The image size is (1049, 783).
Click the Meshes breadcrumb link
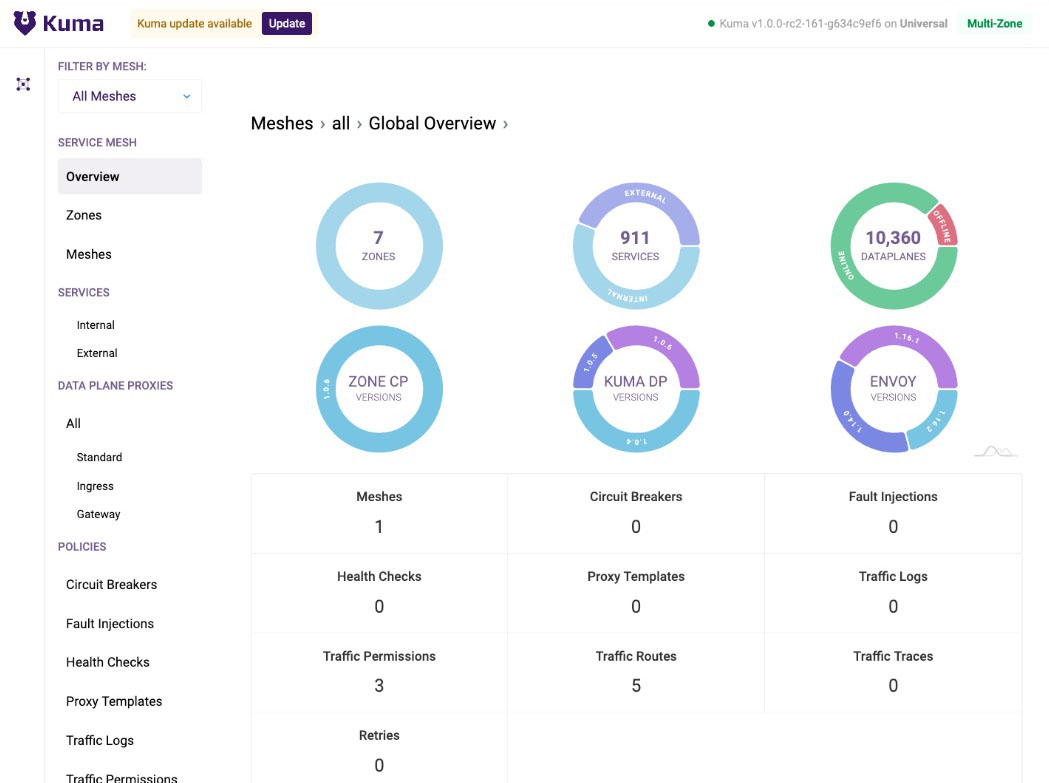coord(282,124)
